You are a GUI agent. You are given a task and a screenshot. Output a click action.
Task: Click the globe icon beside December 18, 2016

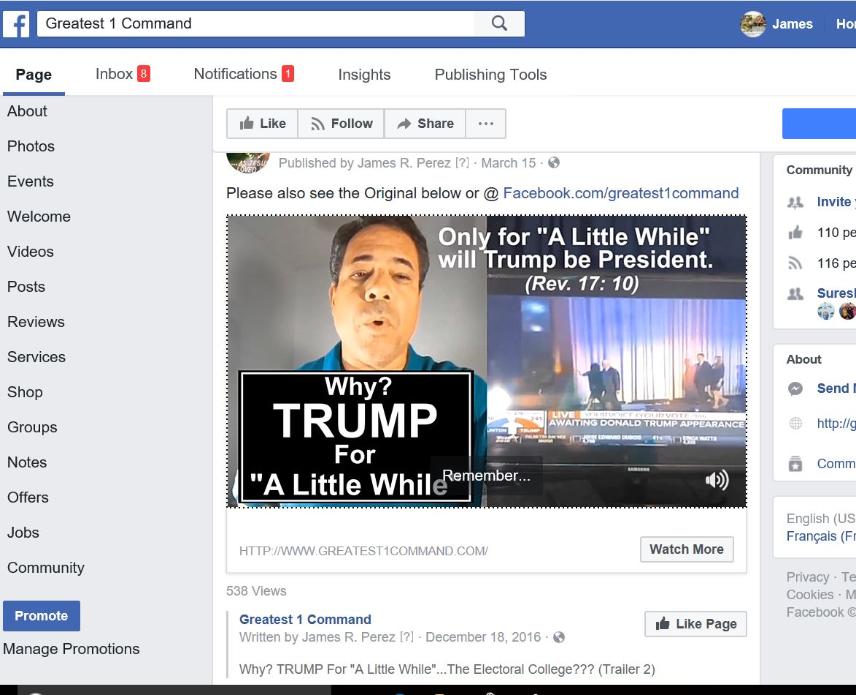tap(558, 637)
